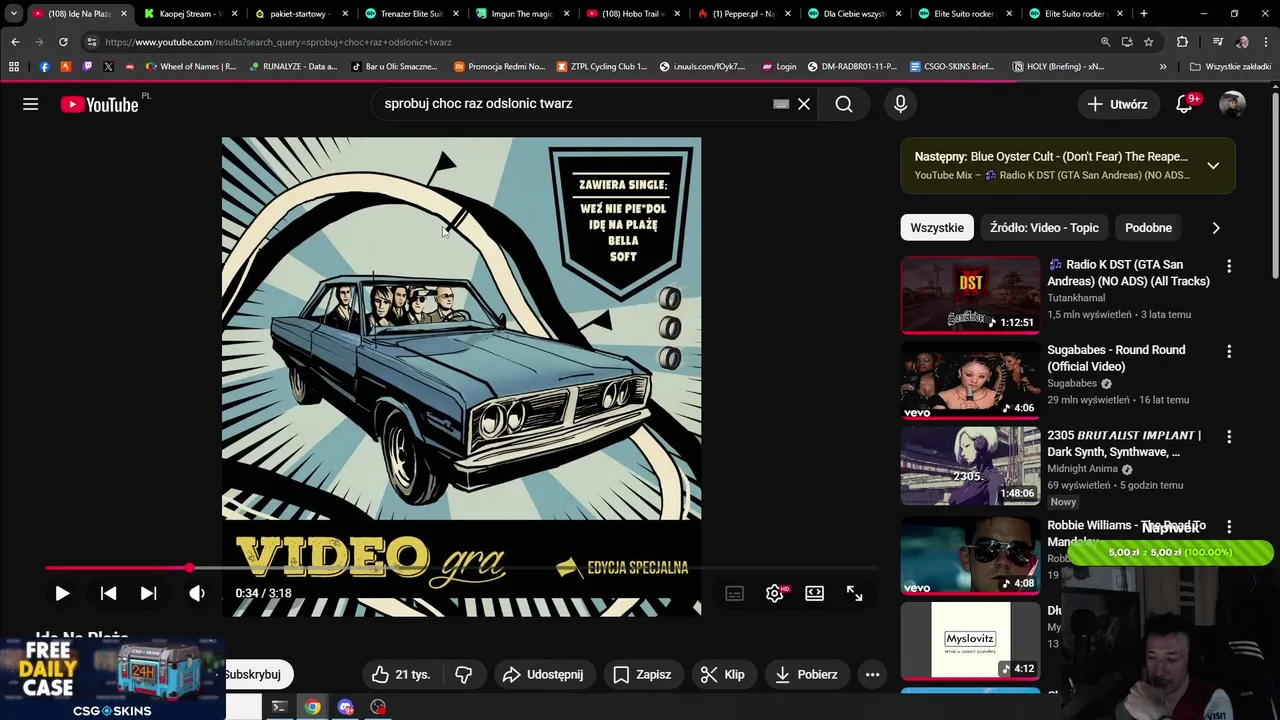The image size is (1280, 720).
Task: Create a clip with Klip
Action: click(x=722, y=675)
